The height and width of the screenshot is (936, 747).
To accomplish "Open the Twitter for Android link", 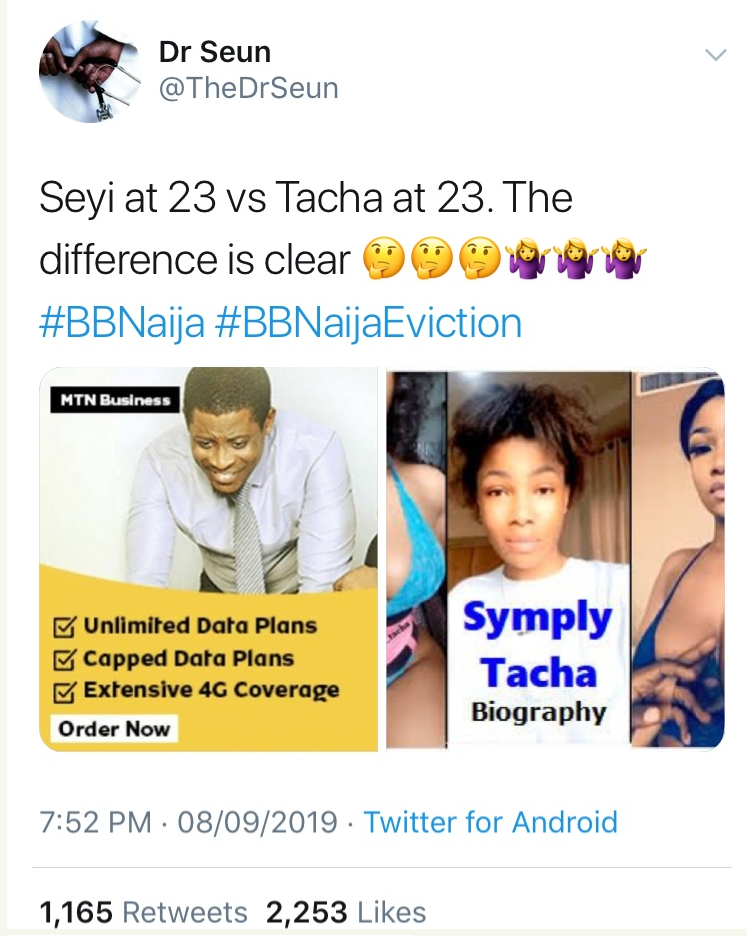I will (490, 822).
